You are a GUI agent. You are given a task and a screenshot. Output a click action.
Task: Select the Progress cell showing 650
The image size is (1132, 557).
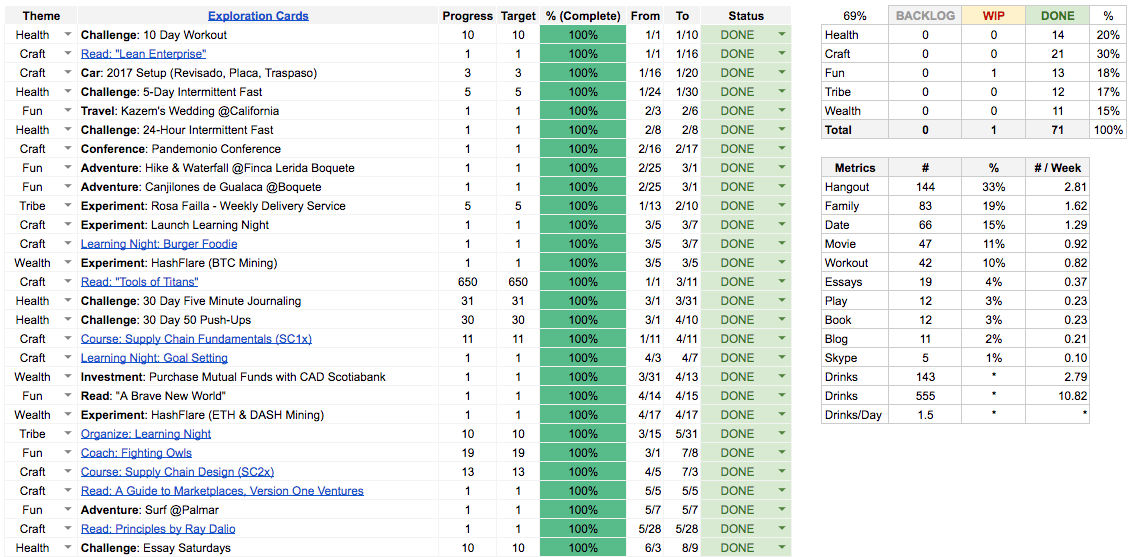click(467, 282)
